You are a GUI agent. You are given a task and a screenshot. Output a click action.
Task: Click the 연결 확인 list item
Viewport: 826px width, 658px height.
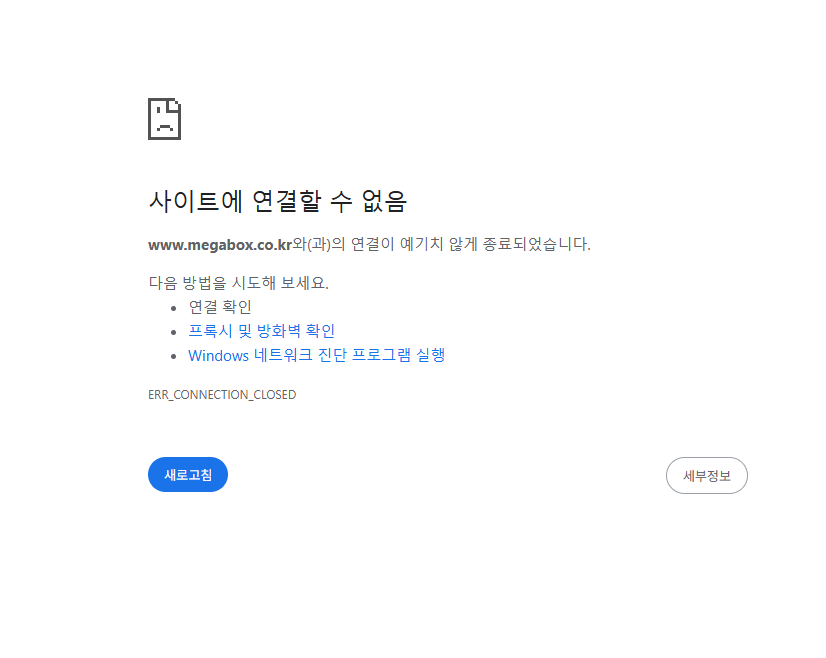(220, 307)
